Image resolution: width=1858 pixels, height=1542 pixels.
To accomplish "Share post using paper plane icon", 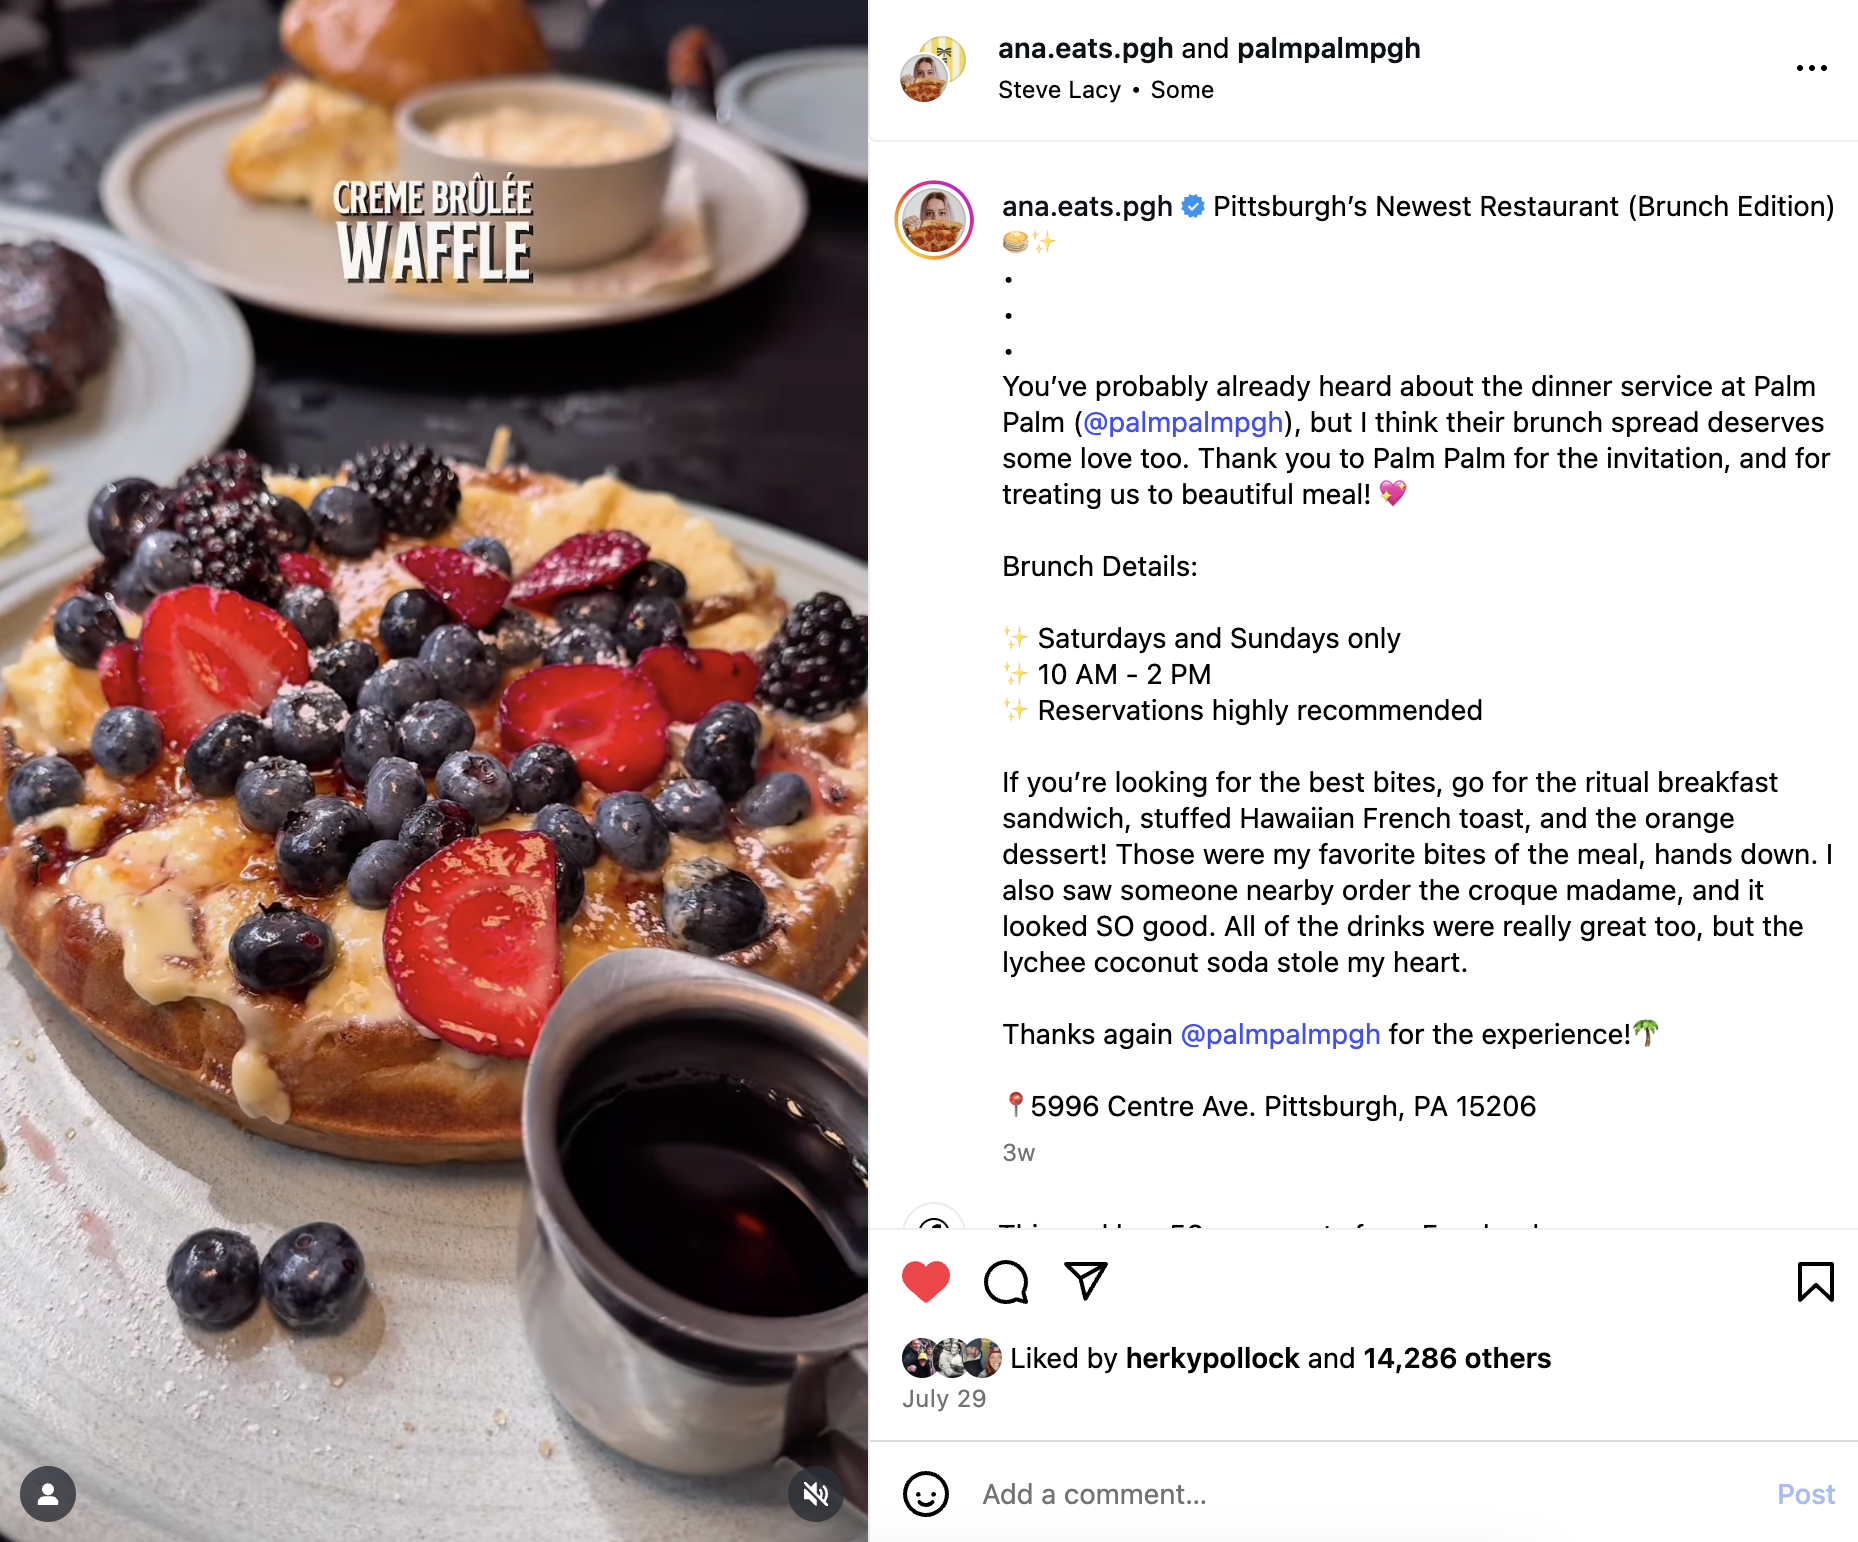I will (x=1086, y=1281).
